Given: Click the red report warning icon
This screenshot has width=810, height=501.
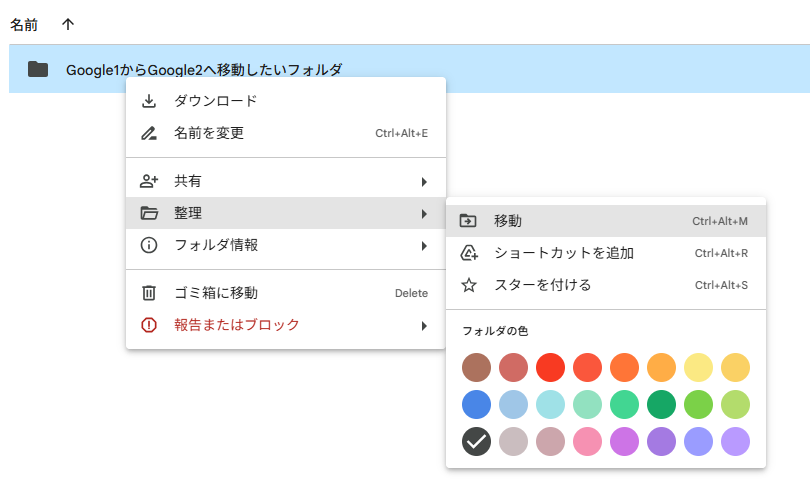Looking at the screenshot, I should 149,325.
